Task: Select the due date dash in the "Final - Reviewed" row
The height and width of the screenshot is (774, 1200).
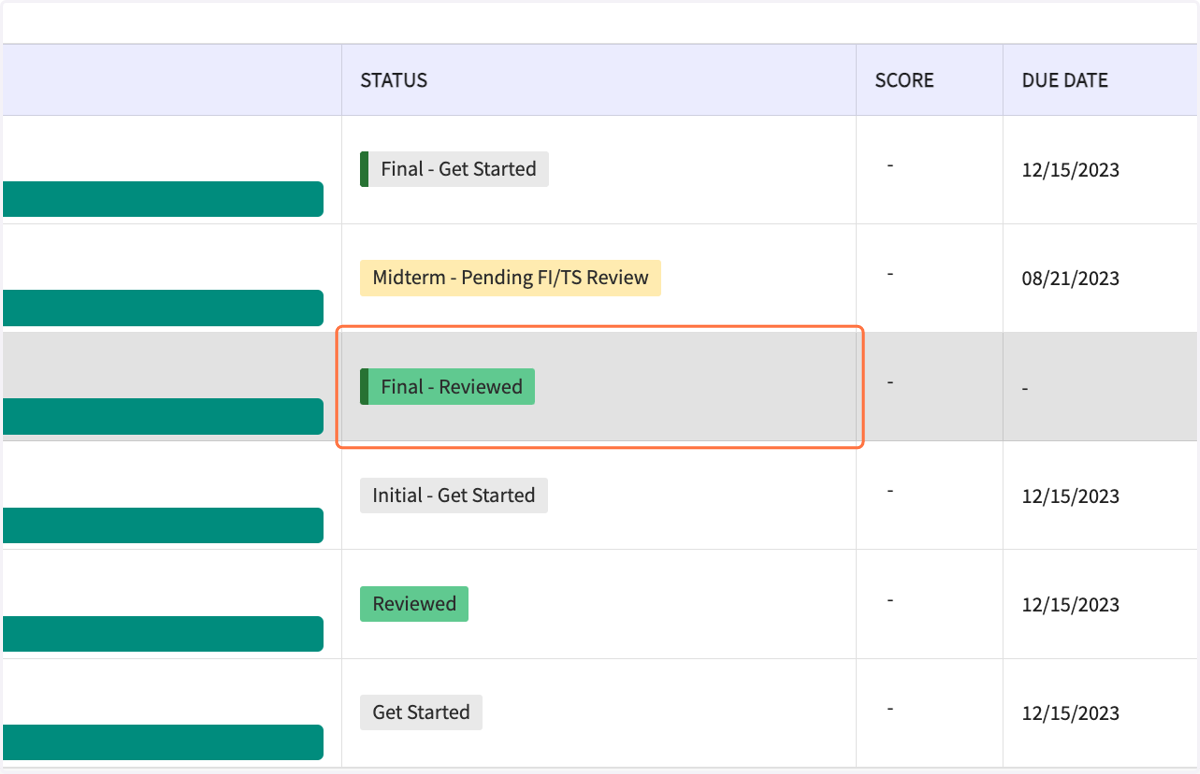Action: [x=1026, y=388]
